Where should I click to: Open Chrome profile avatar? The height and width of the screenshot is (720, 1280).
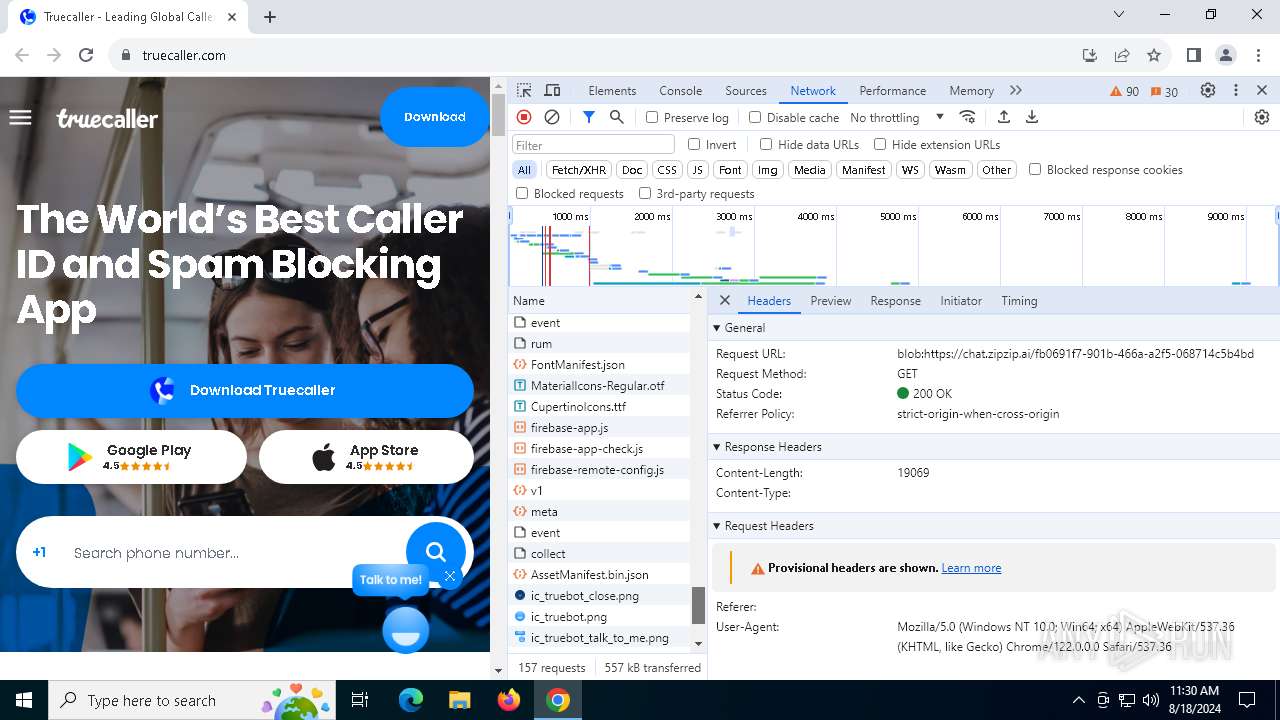pos(1226,55)
